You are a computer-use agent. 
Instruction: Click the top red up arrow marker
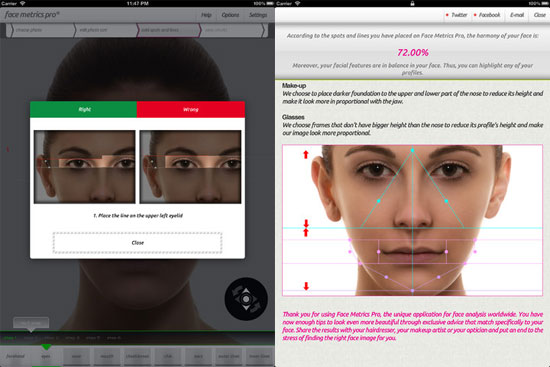(306, 154)
